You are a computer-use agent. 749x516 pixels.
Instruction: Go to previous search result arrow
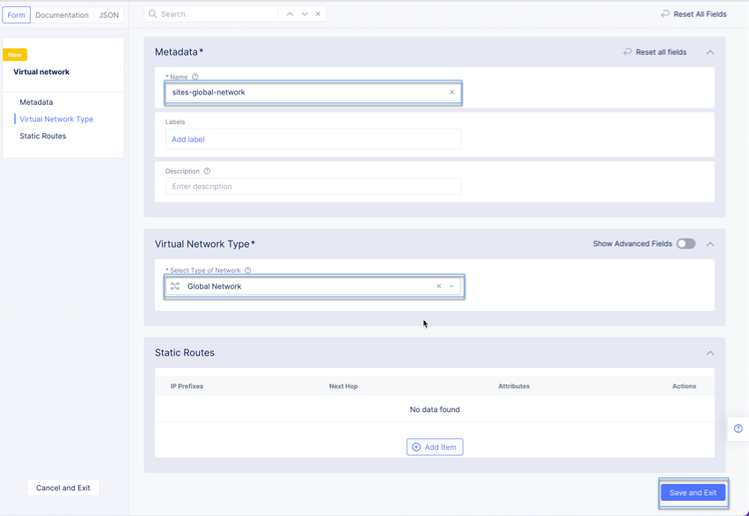click(290, 15)
